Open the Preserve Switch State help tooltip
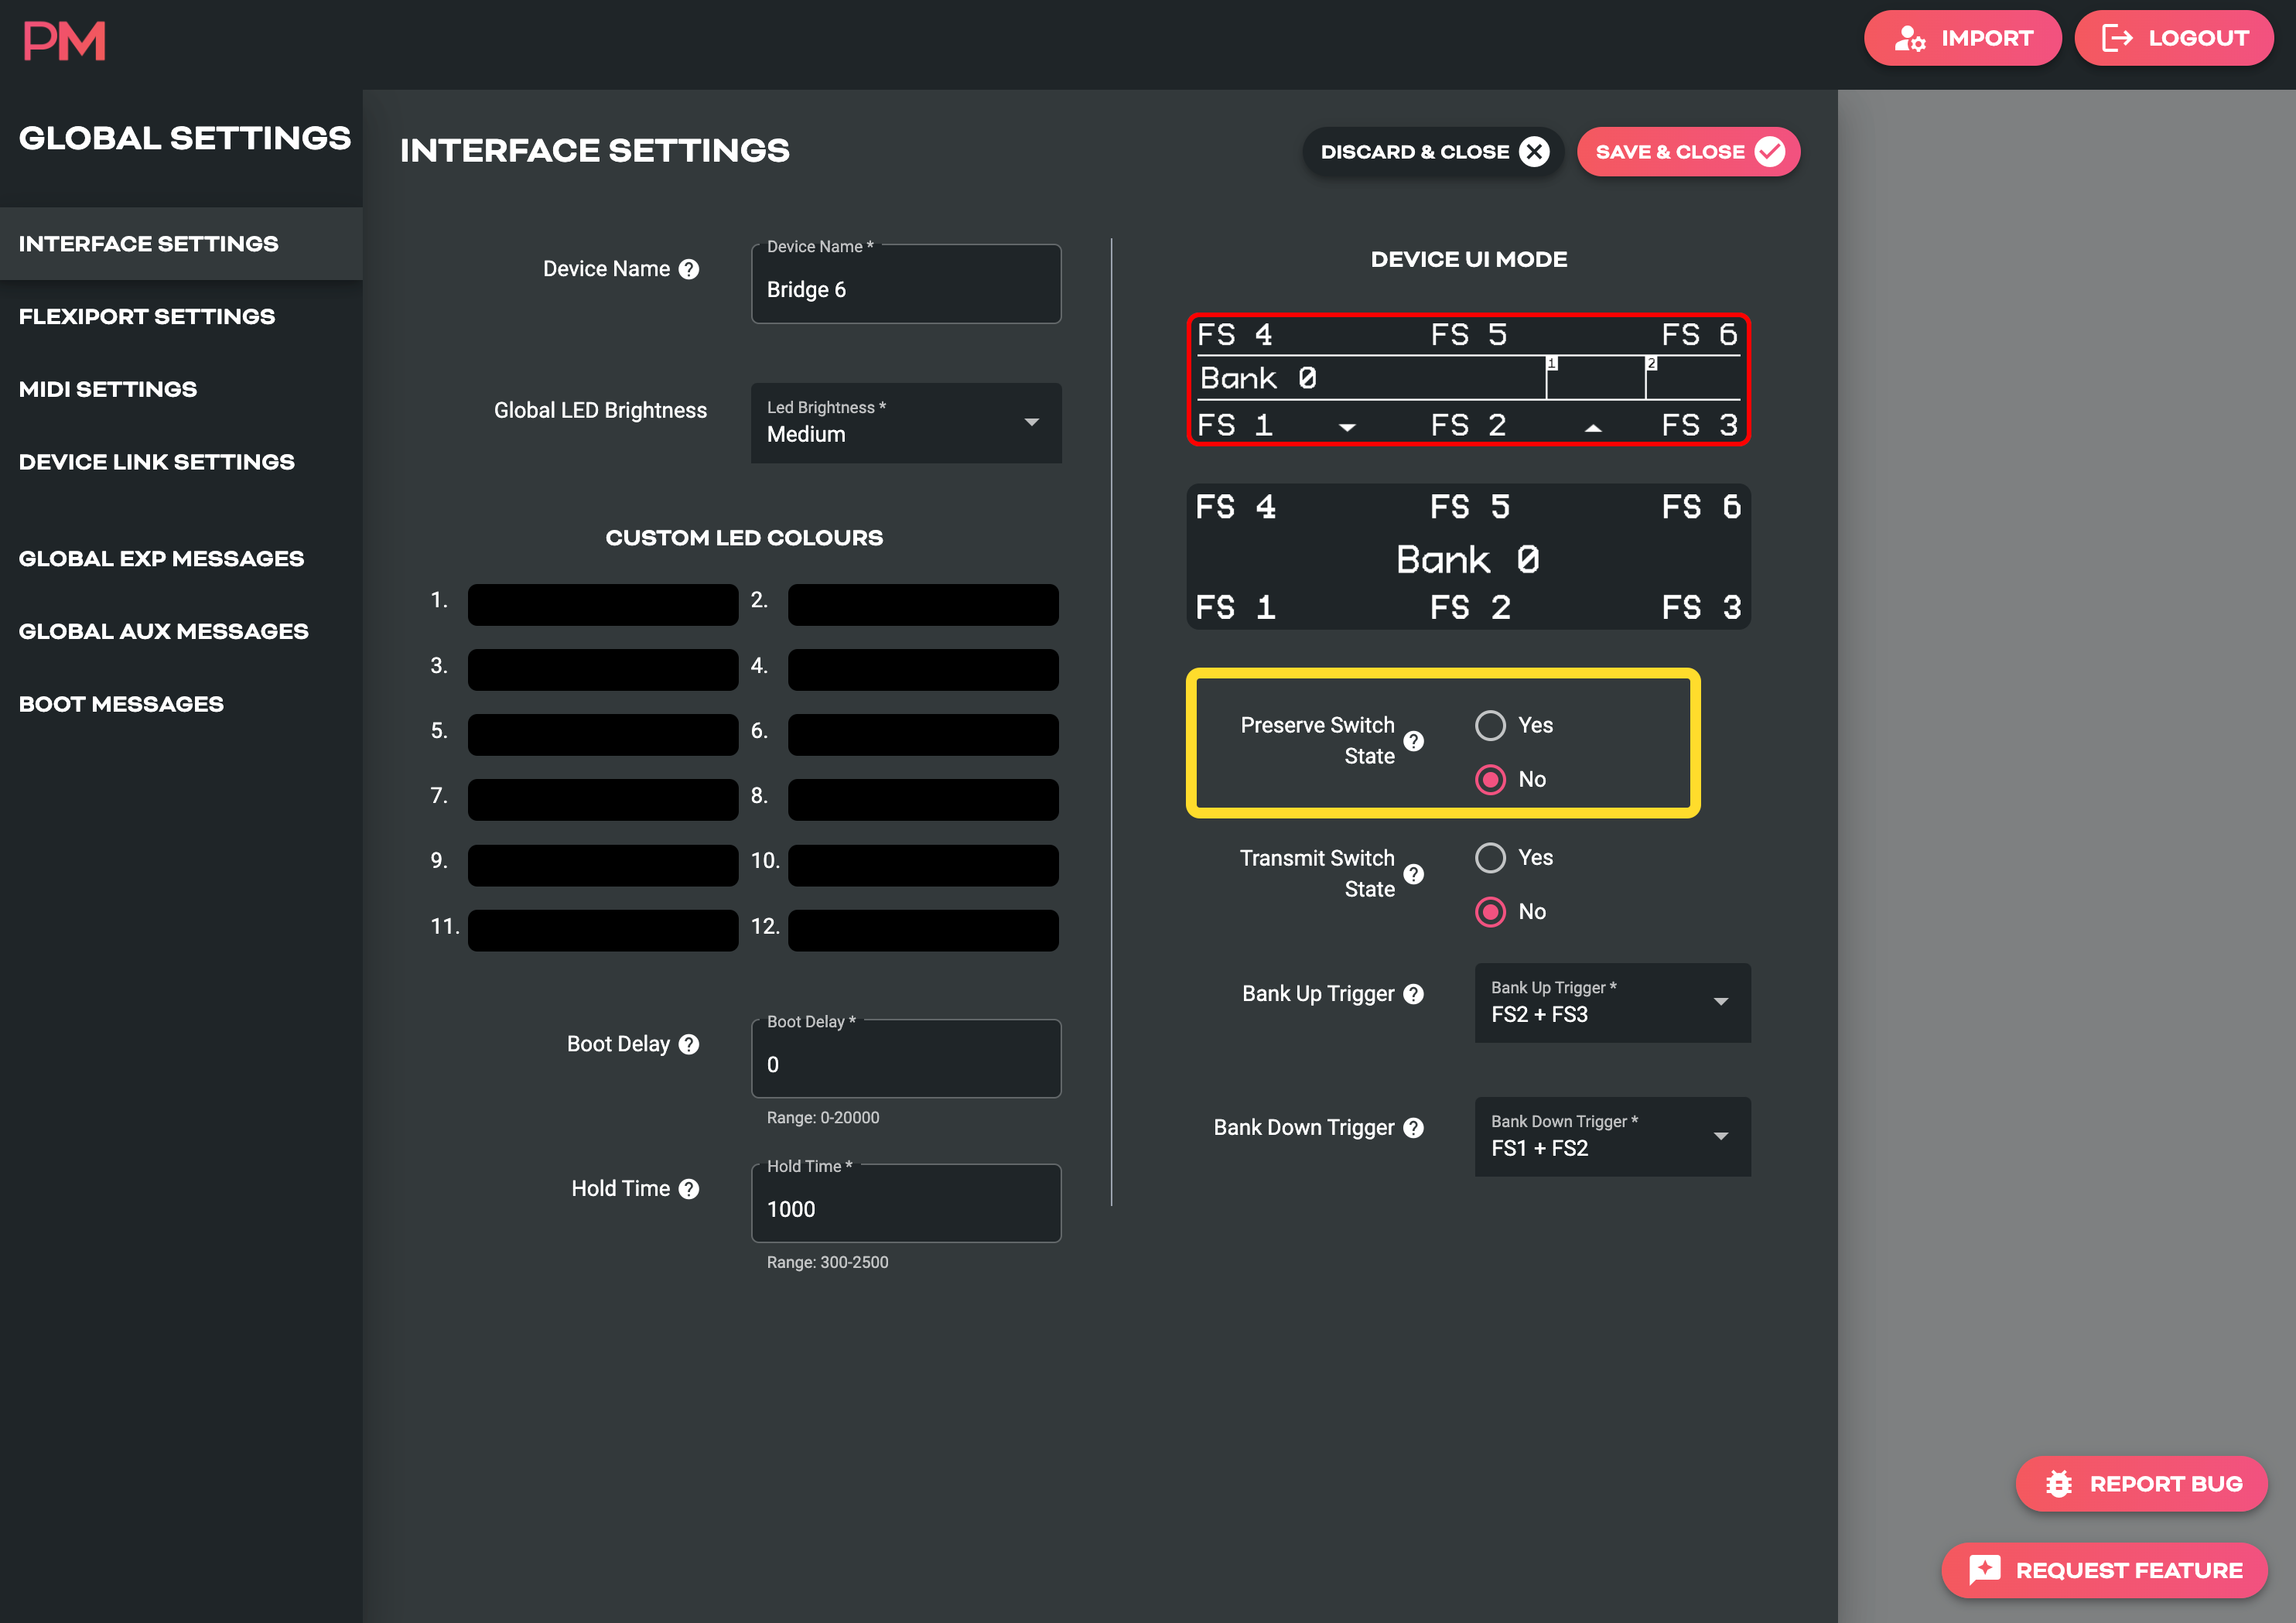 coord(1414,741)
